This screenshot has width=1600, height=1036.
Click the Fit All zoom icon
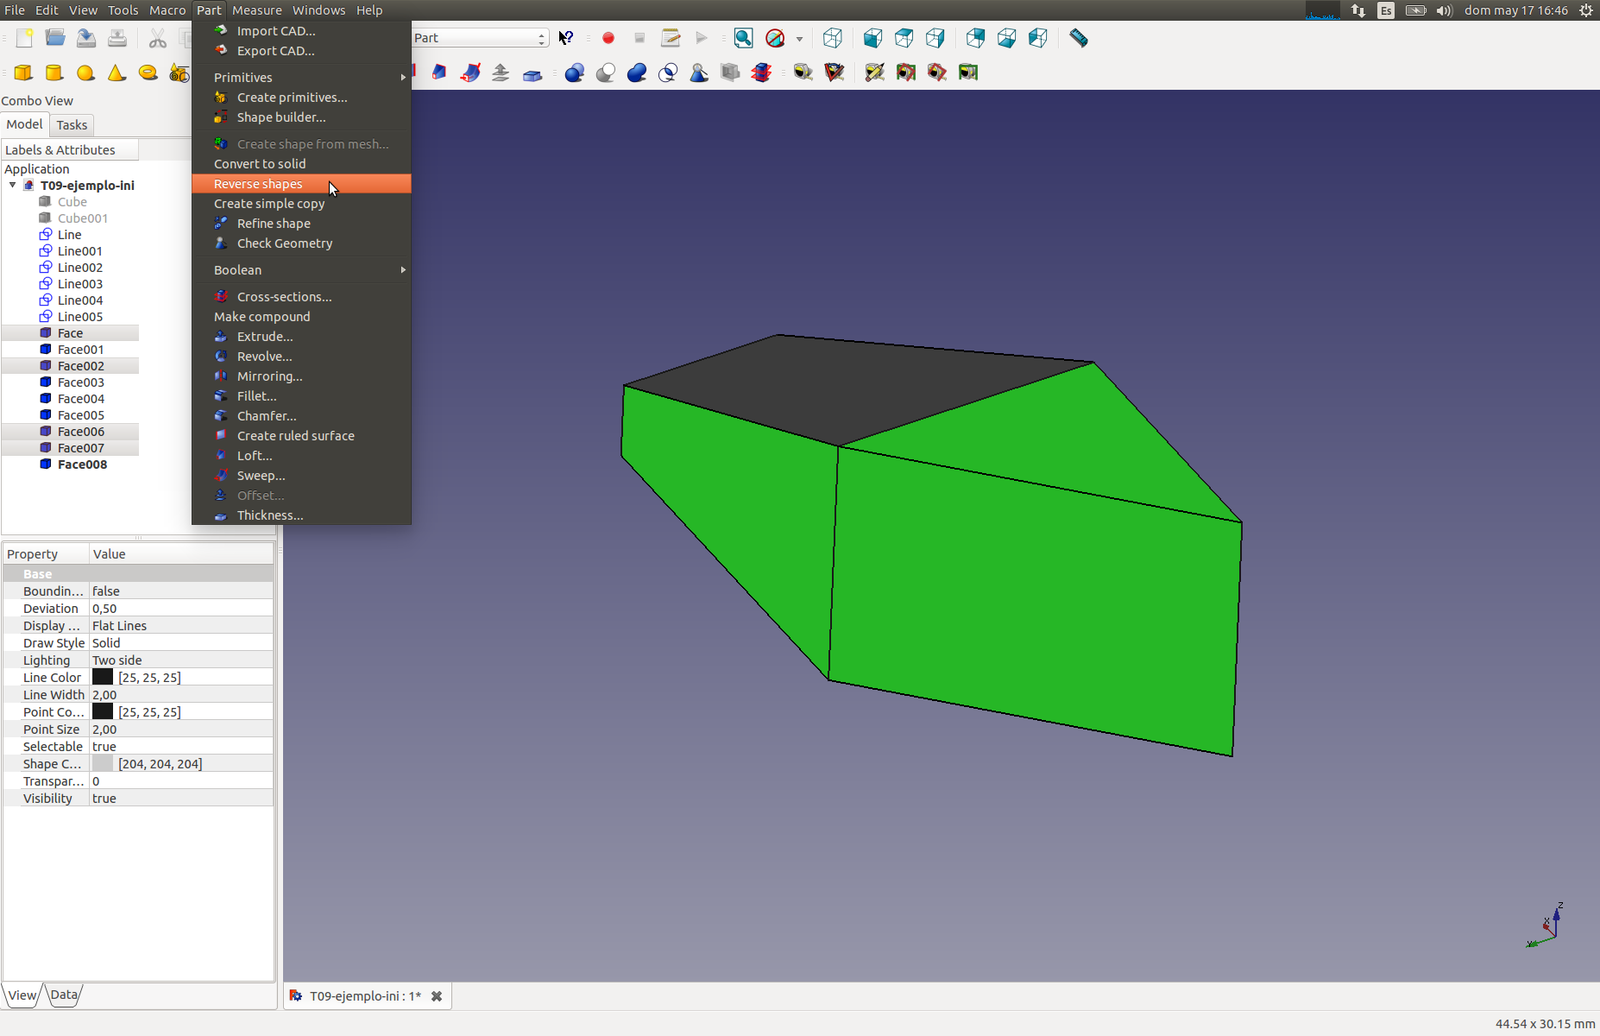point(743,38)
